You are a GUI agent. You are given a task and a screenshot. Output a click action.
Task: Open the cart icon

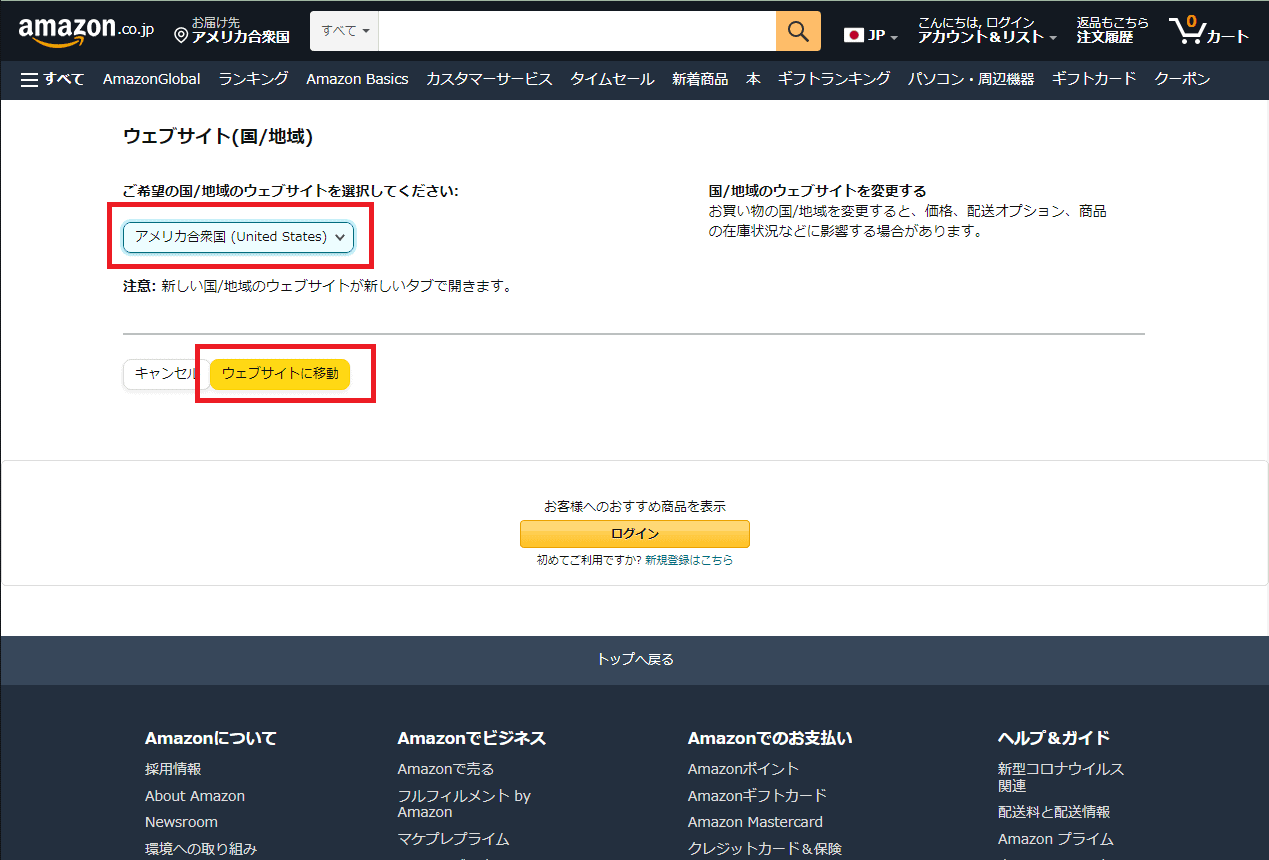[x=1209, y=31]
